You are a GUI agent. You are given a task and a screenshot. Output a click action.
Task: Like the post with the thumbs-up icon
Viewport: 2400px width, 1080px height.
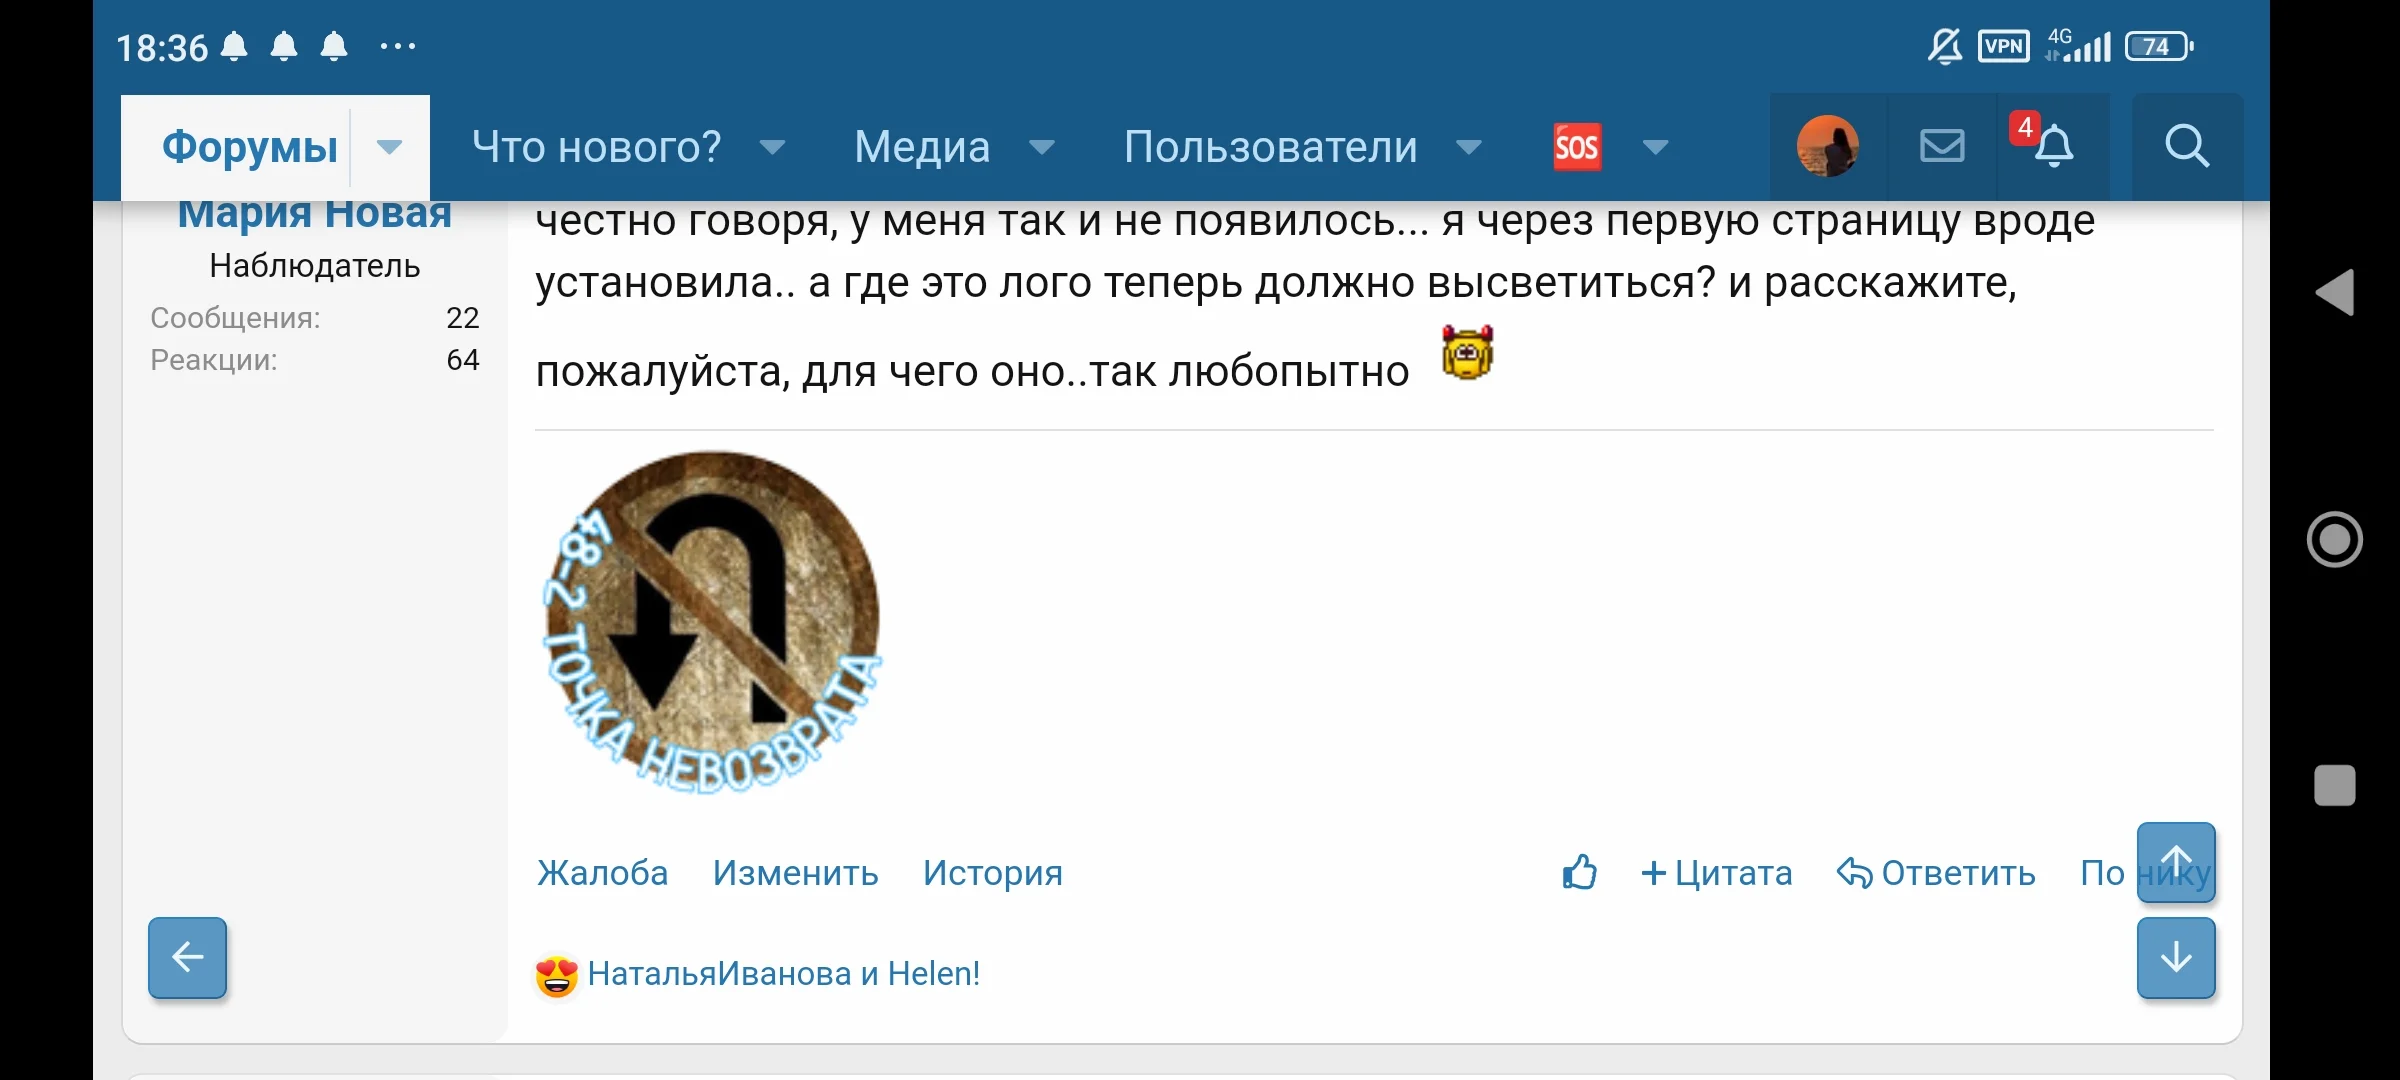coord(1578,872)
